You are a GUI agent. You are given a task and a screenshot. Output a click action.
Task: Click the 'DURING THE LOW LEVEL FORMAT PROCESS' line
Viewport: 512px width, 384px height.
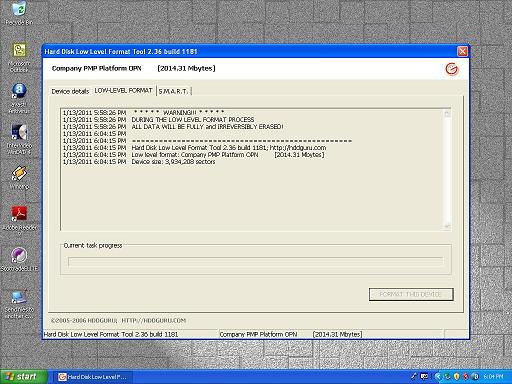pos(158,120)
